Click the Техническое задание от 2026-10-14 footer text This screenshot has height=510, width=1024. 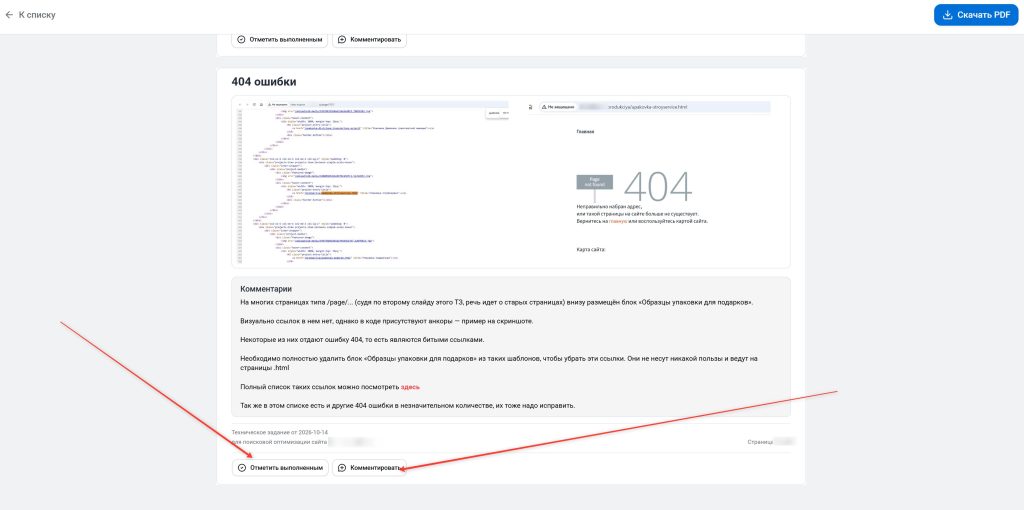(x=280, y=432)
